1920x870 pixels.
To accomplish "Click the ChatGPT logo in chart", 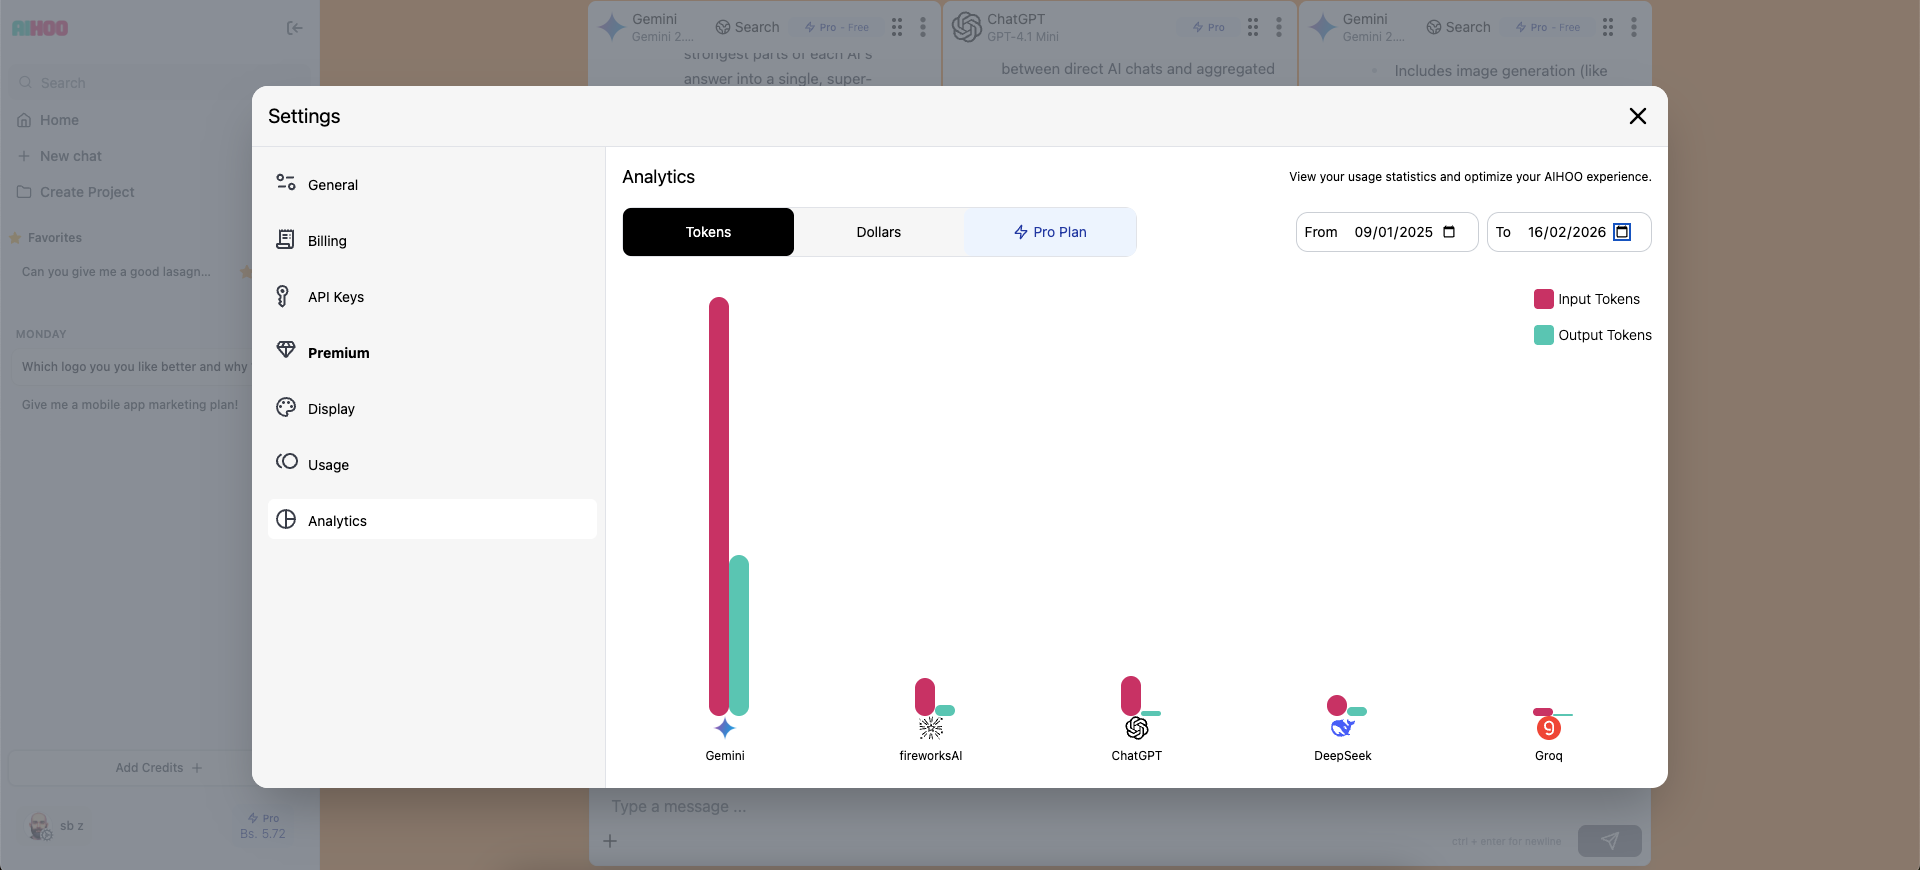I will click(x=1137, y=728).
